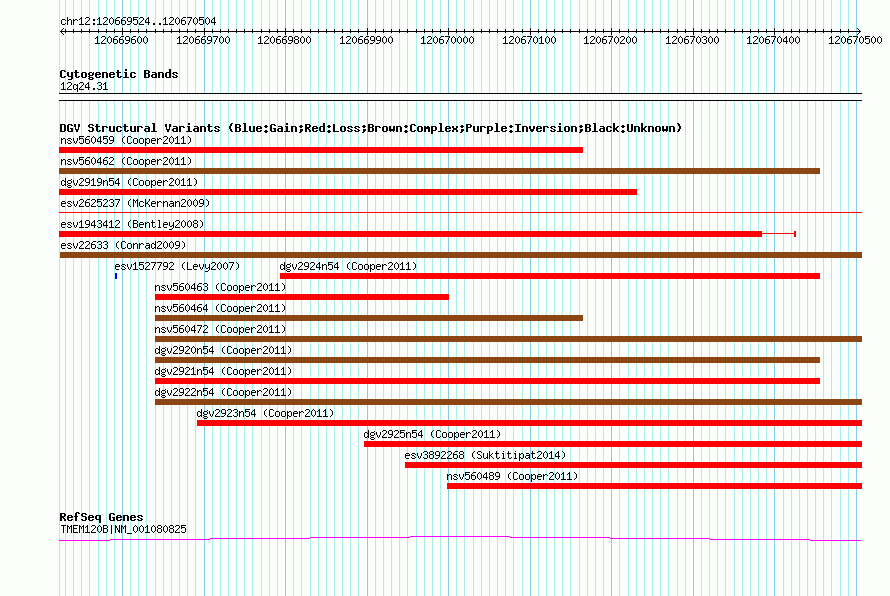The image size is (890, 596).
Task: Select the red nsv560463 loss bar
Action: tap(302, 297)
